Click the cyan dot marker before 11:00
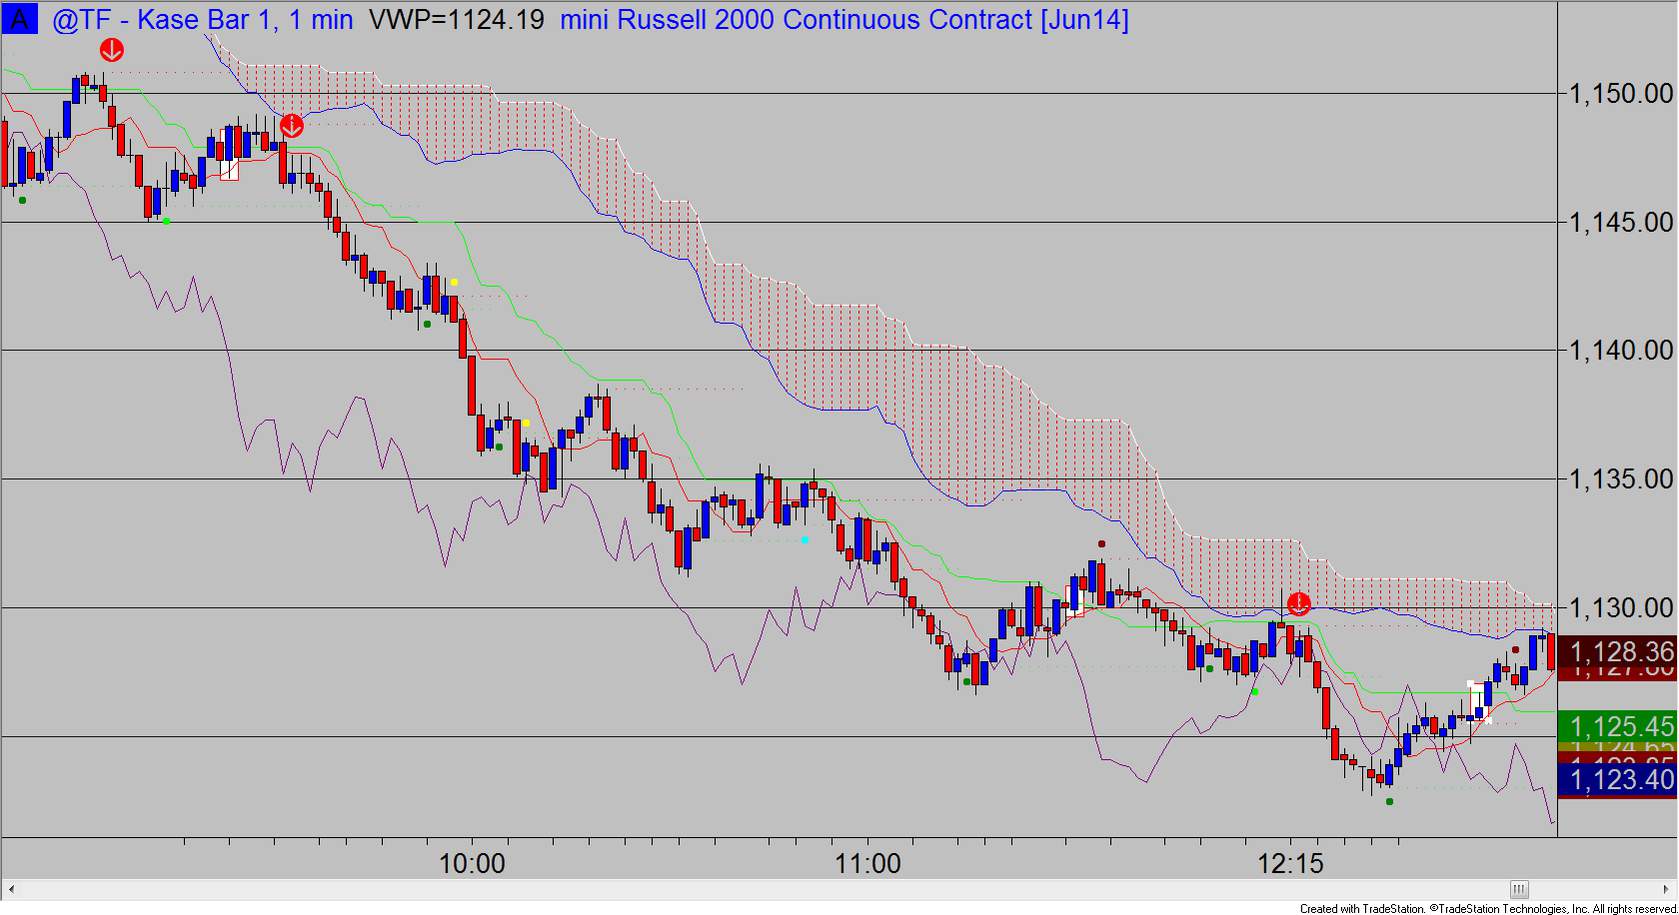Image resolution: width=1679 pixels, height=915 pixels. click(x=805, y=540)
